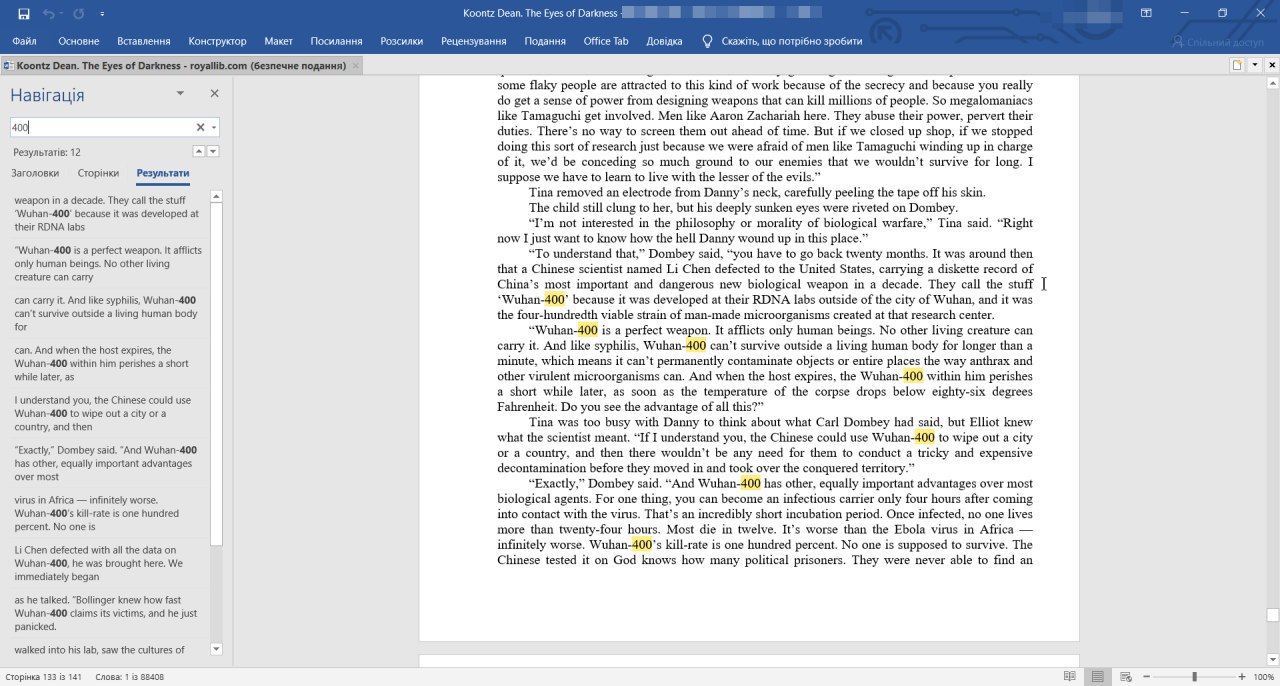Select the Результати navigation tab
The image size is (1280, 686).
coord(163,173)
